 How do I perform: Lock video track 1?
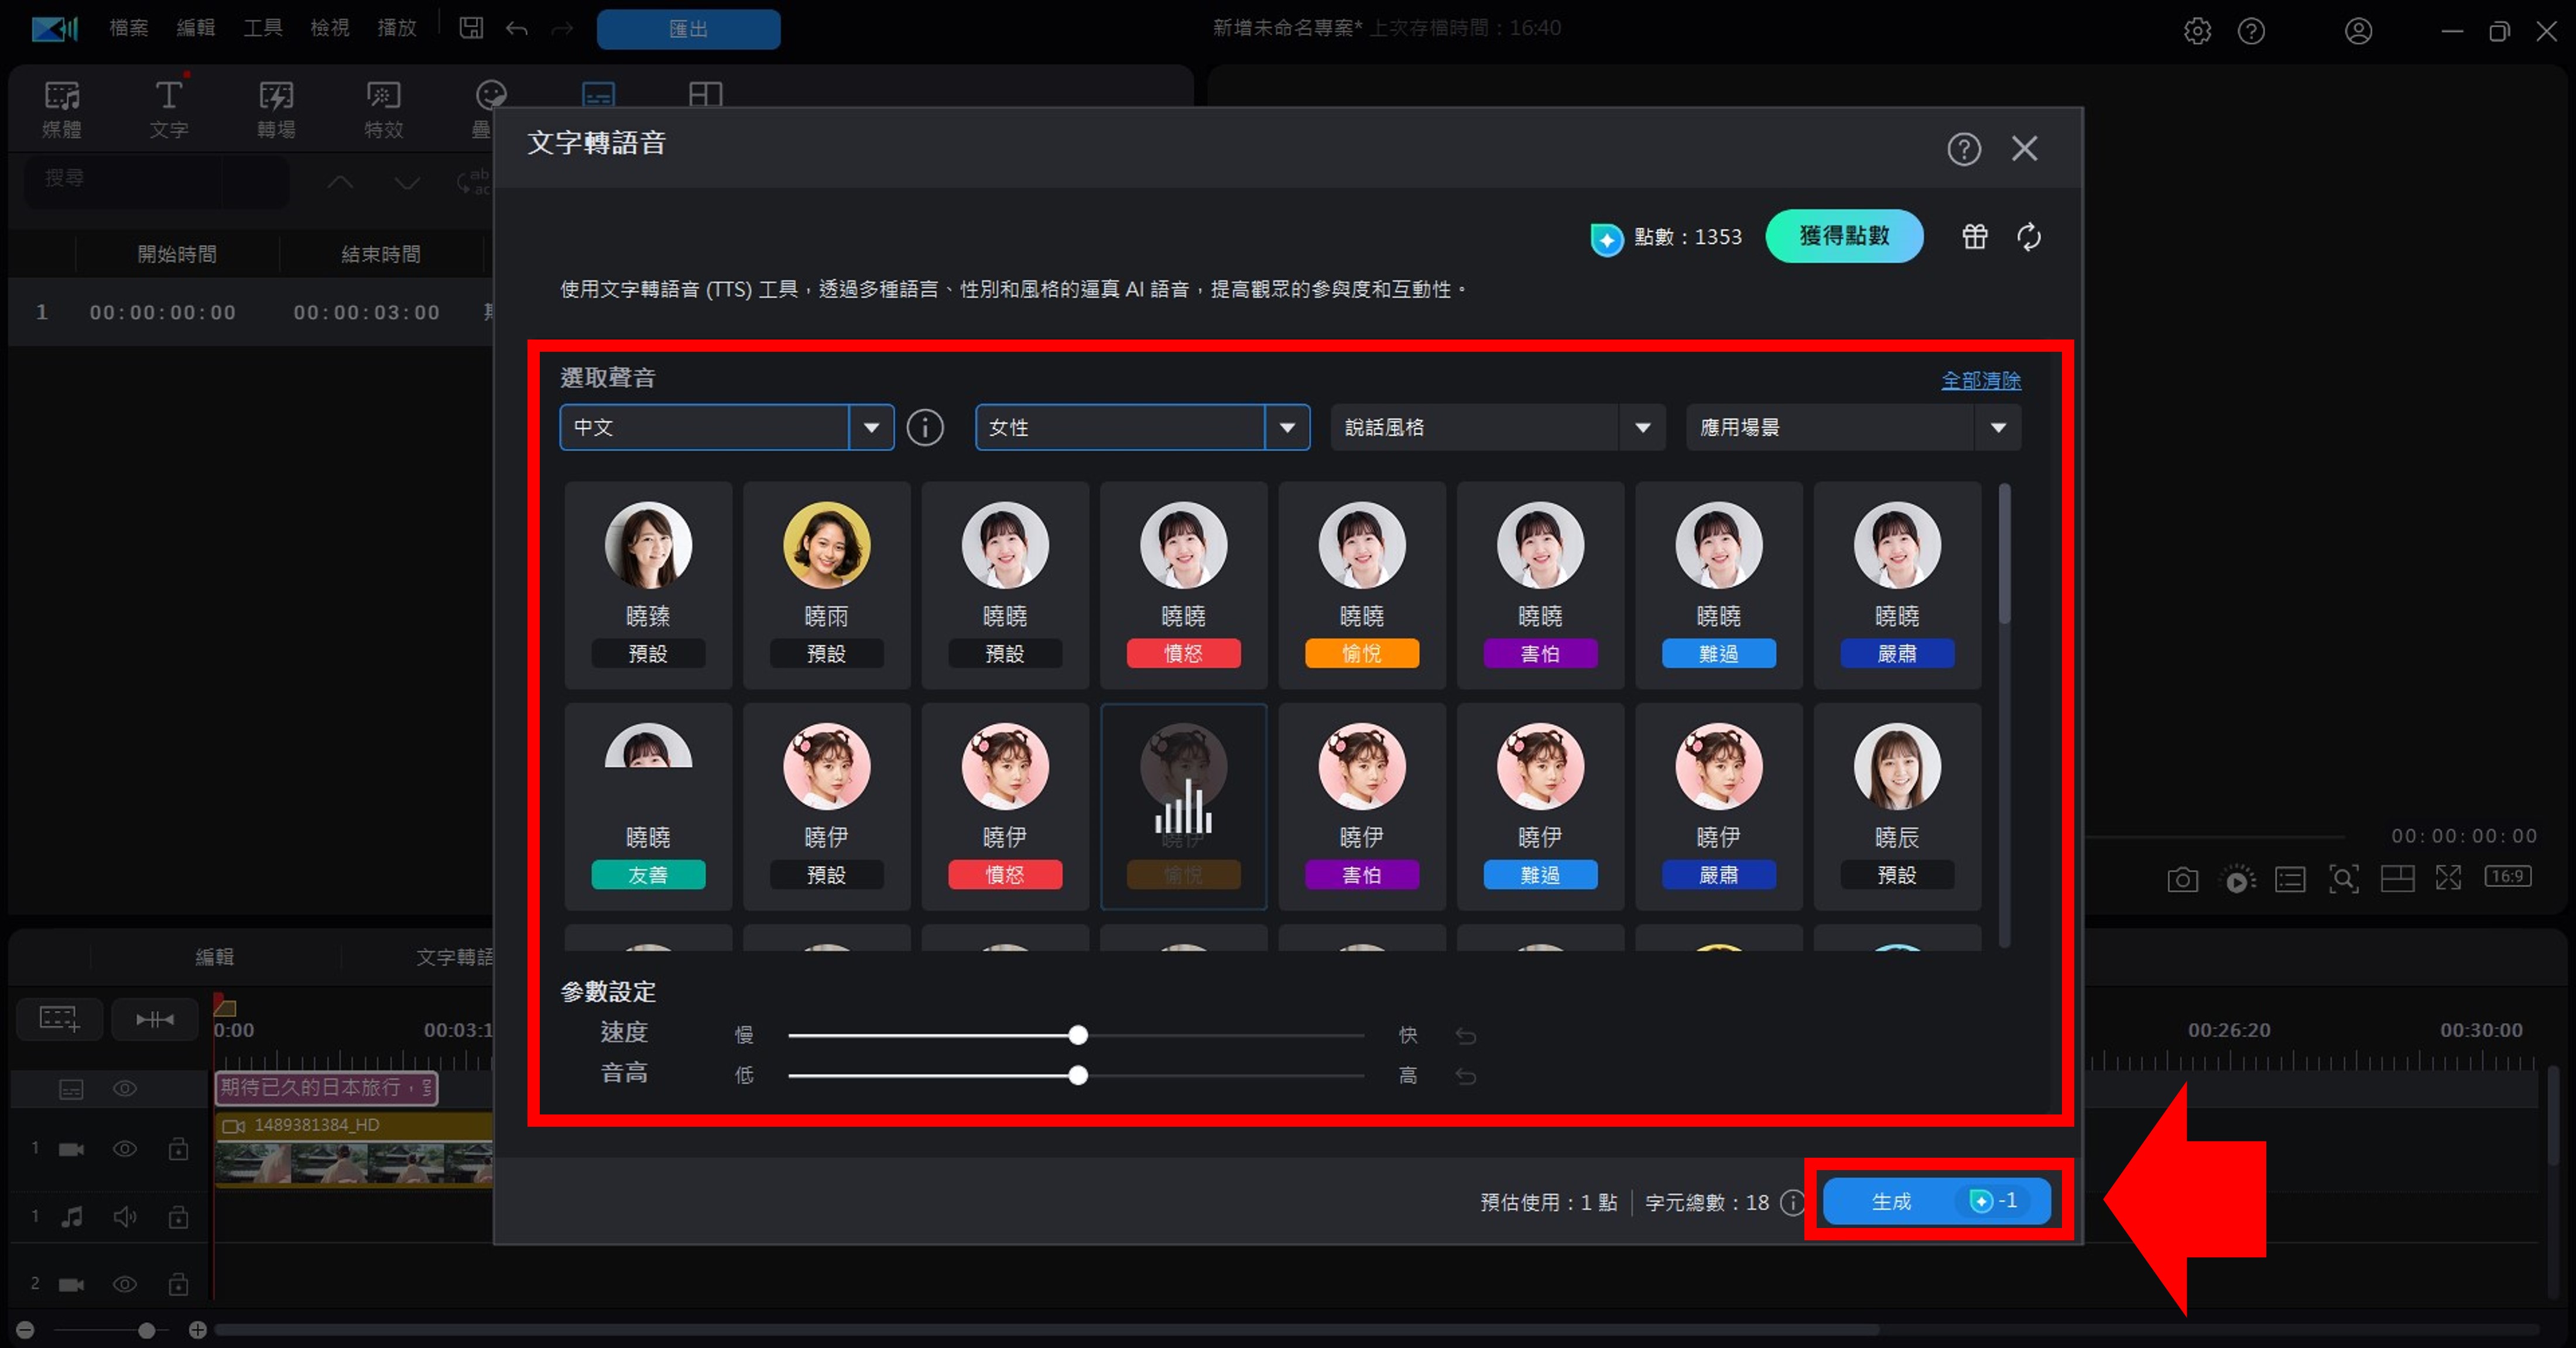tap(178, 1149)
